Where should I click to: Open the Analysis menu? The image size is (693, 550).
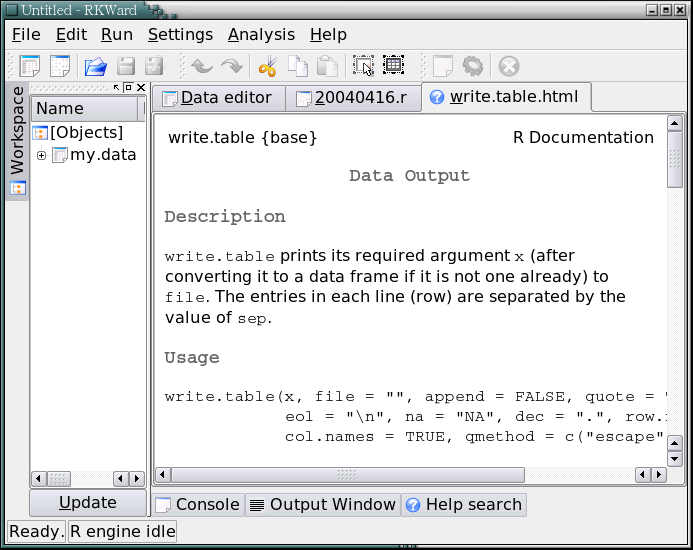261,34
